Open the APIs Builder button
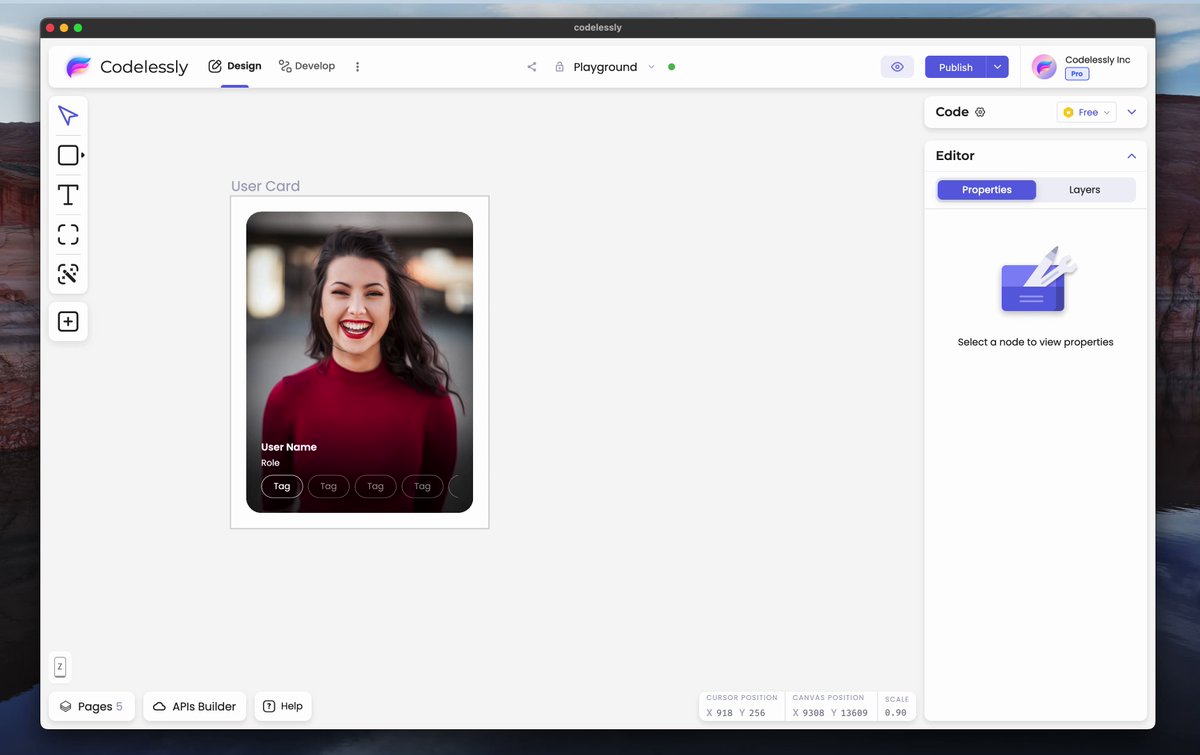The height and width of the screenshot is (755, 1200). point(194,706)
